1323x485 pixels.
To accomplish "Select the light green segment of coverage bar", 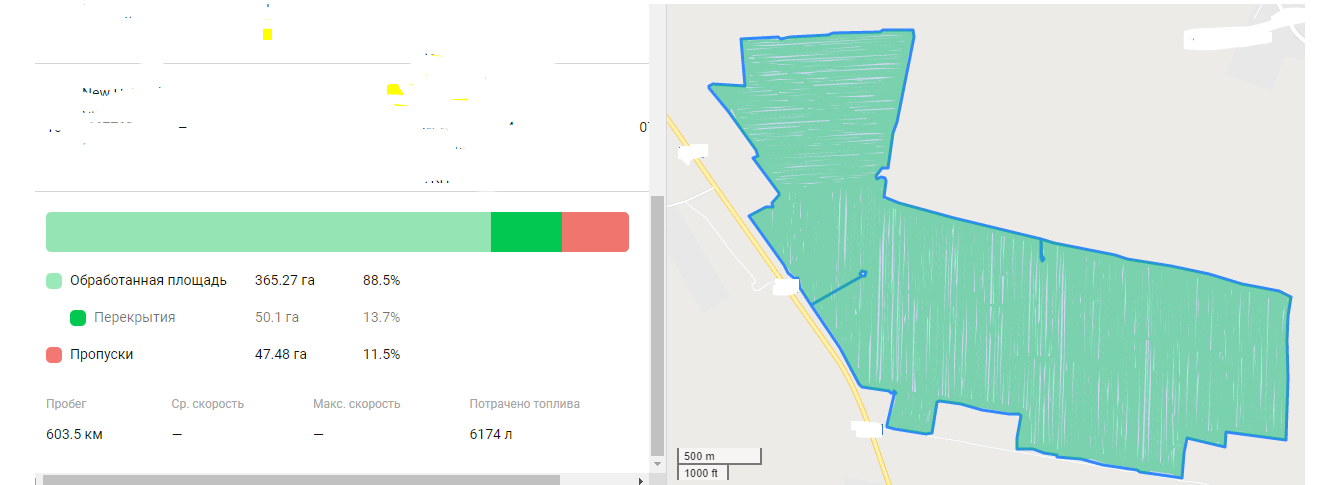I will pyautogui.click(x=268, y=232).
